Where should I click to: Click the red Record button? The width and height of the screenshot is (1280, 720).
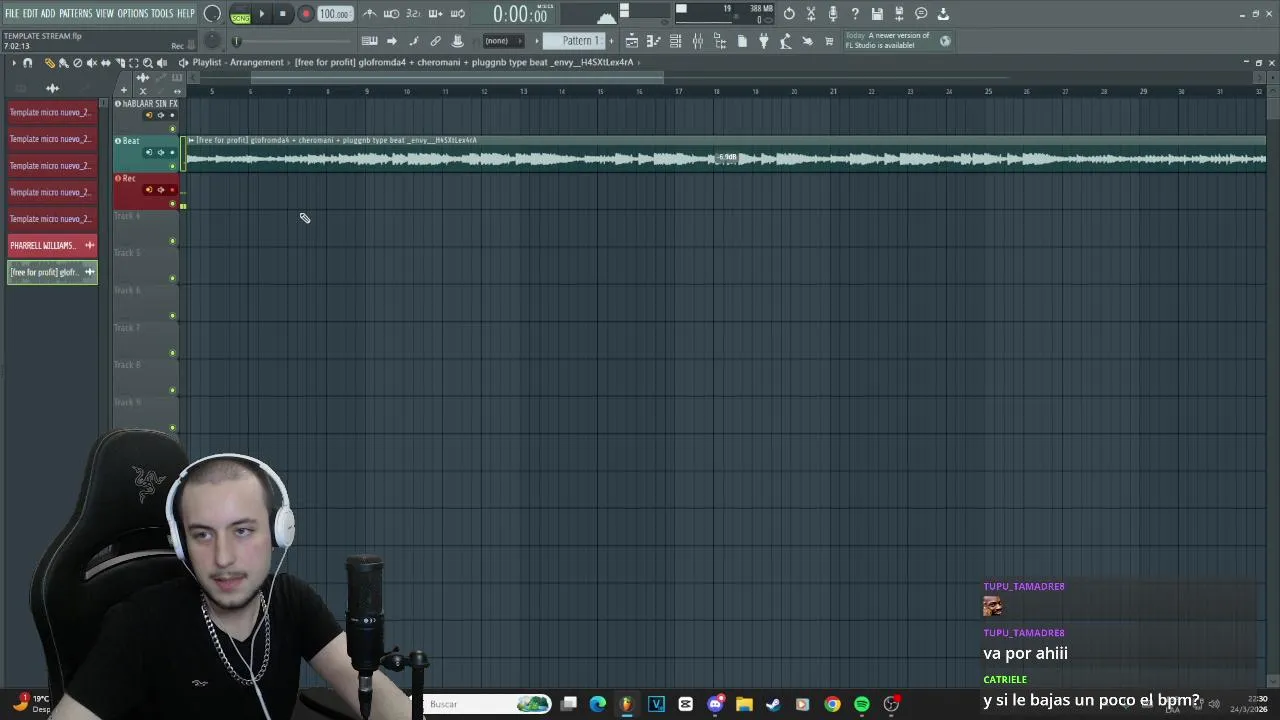click(306, 14)
